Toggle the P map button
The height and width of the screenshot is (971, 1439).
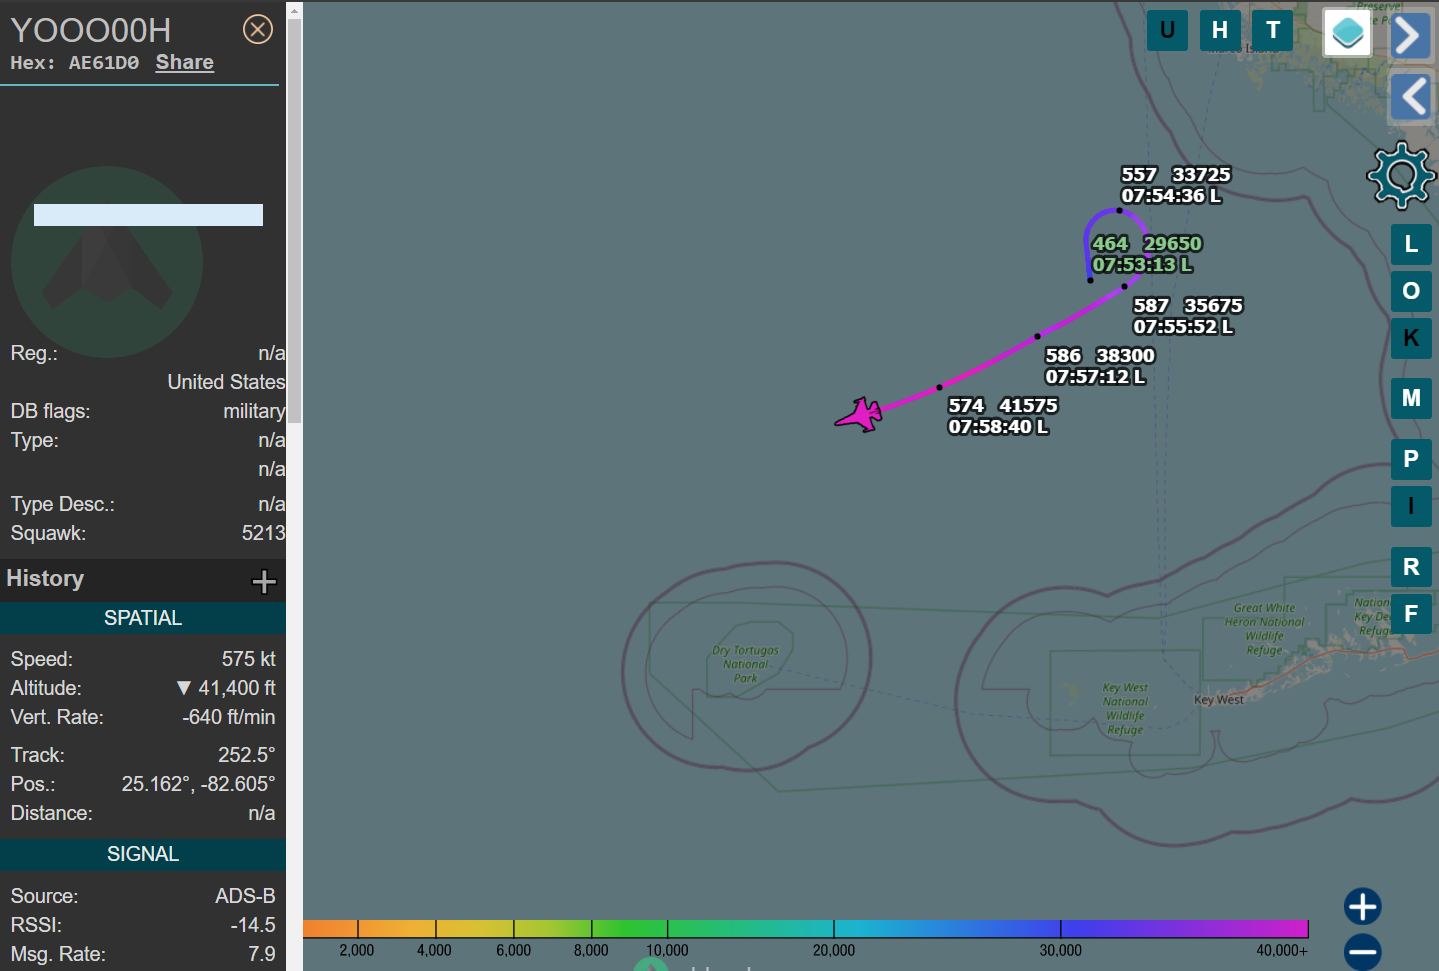1411,459
